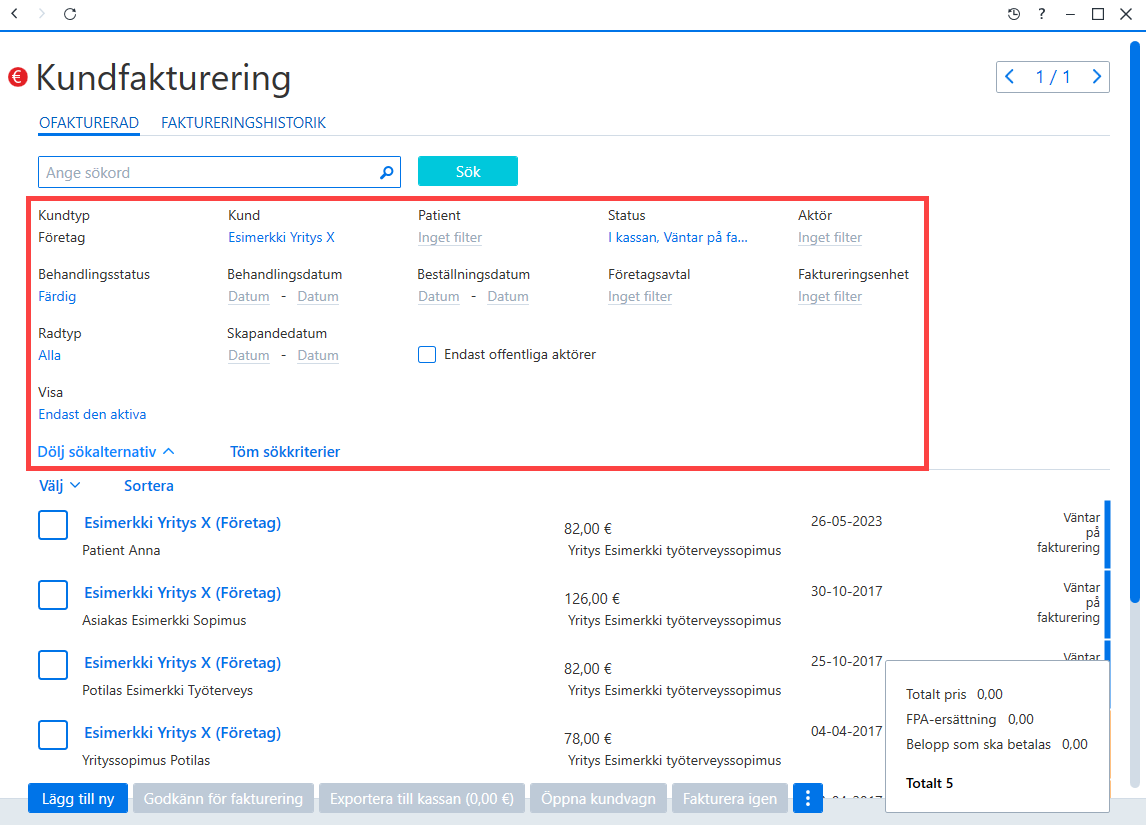Click the reload page icon
Image resolution: width=1146 pixels, height=825 pixels.
click(70, 14)
